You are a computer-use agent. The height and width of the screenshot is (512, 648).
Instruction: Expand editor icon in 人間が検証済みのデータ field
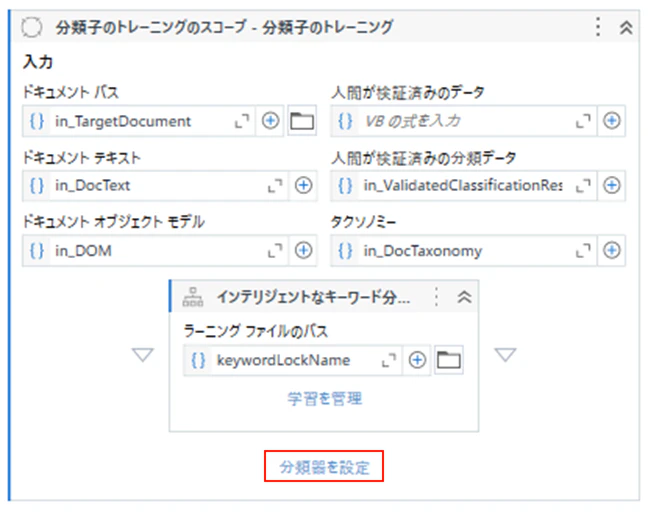click(x=583, y=121)
